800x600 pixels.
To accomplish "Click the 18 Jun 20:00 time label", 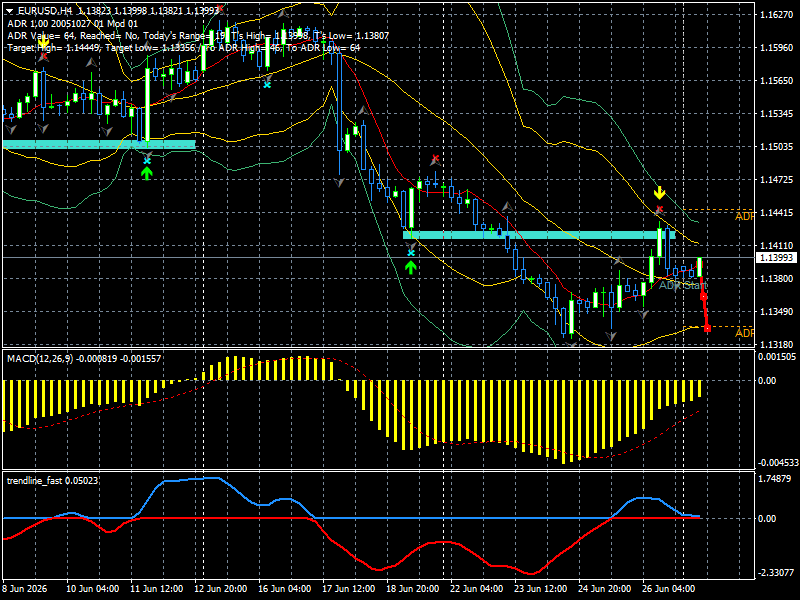I will 413,589.
